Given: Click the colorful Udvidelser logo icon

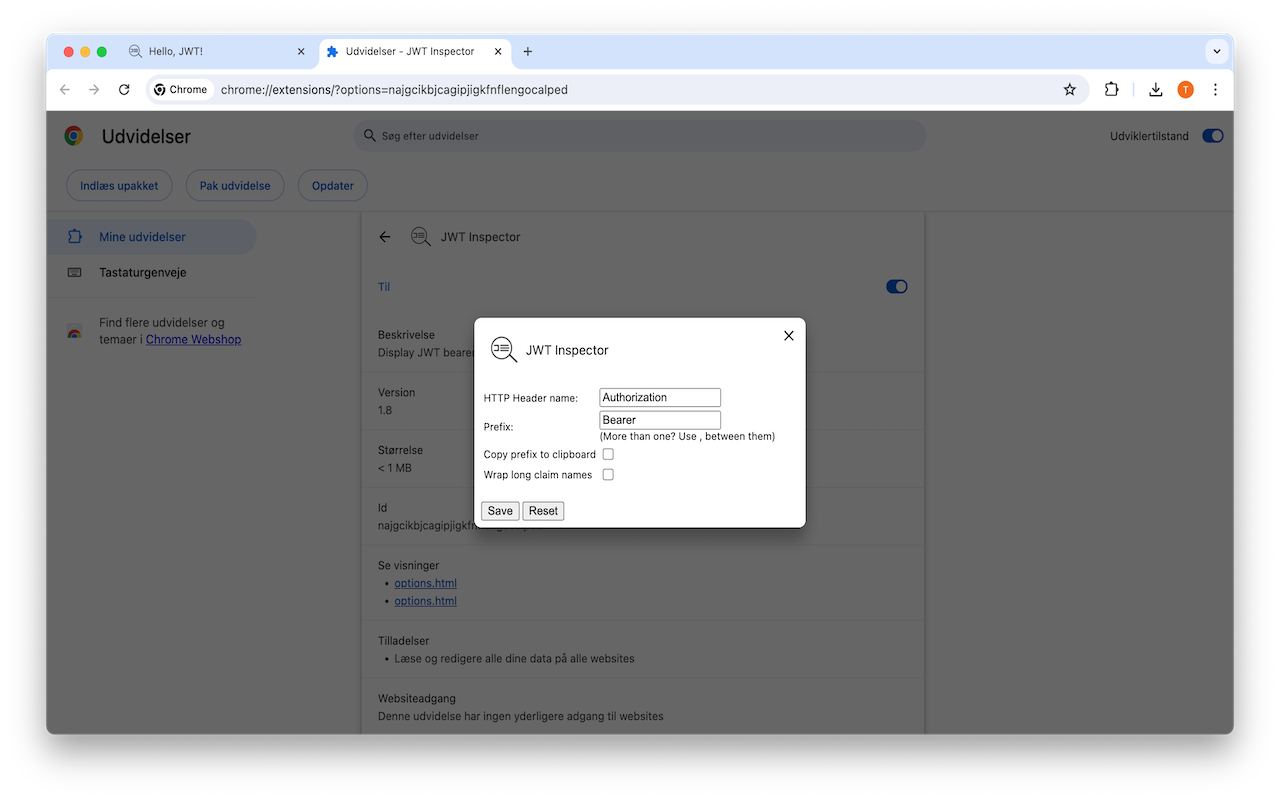Looking at the screenshot, I should coord(73,135).
